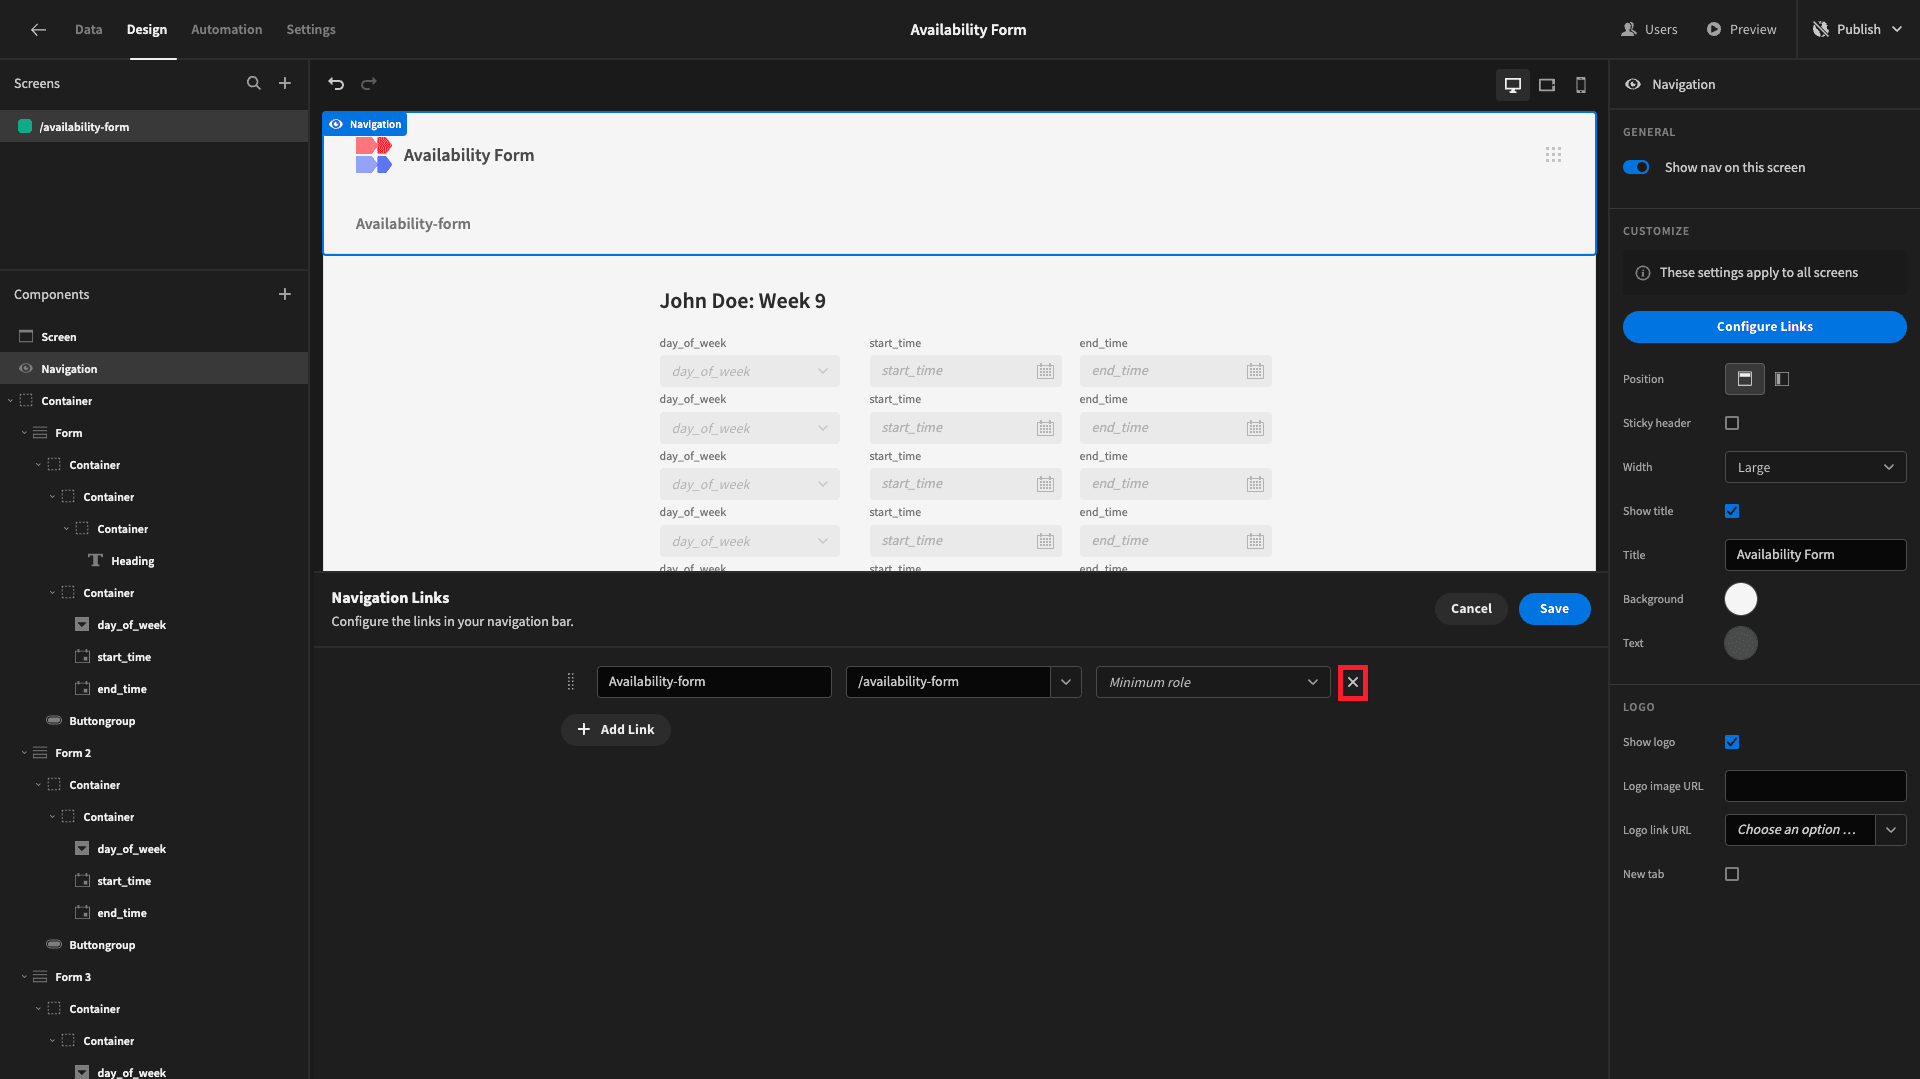Add a component with plus icon
The width and height of the screenshot is (1920, 1079).
click(285, 294)
